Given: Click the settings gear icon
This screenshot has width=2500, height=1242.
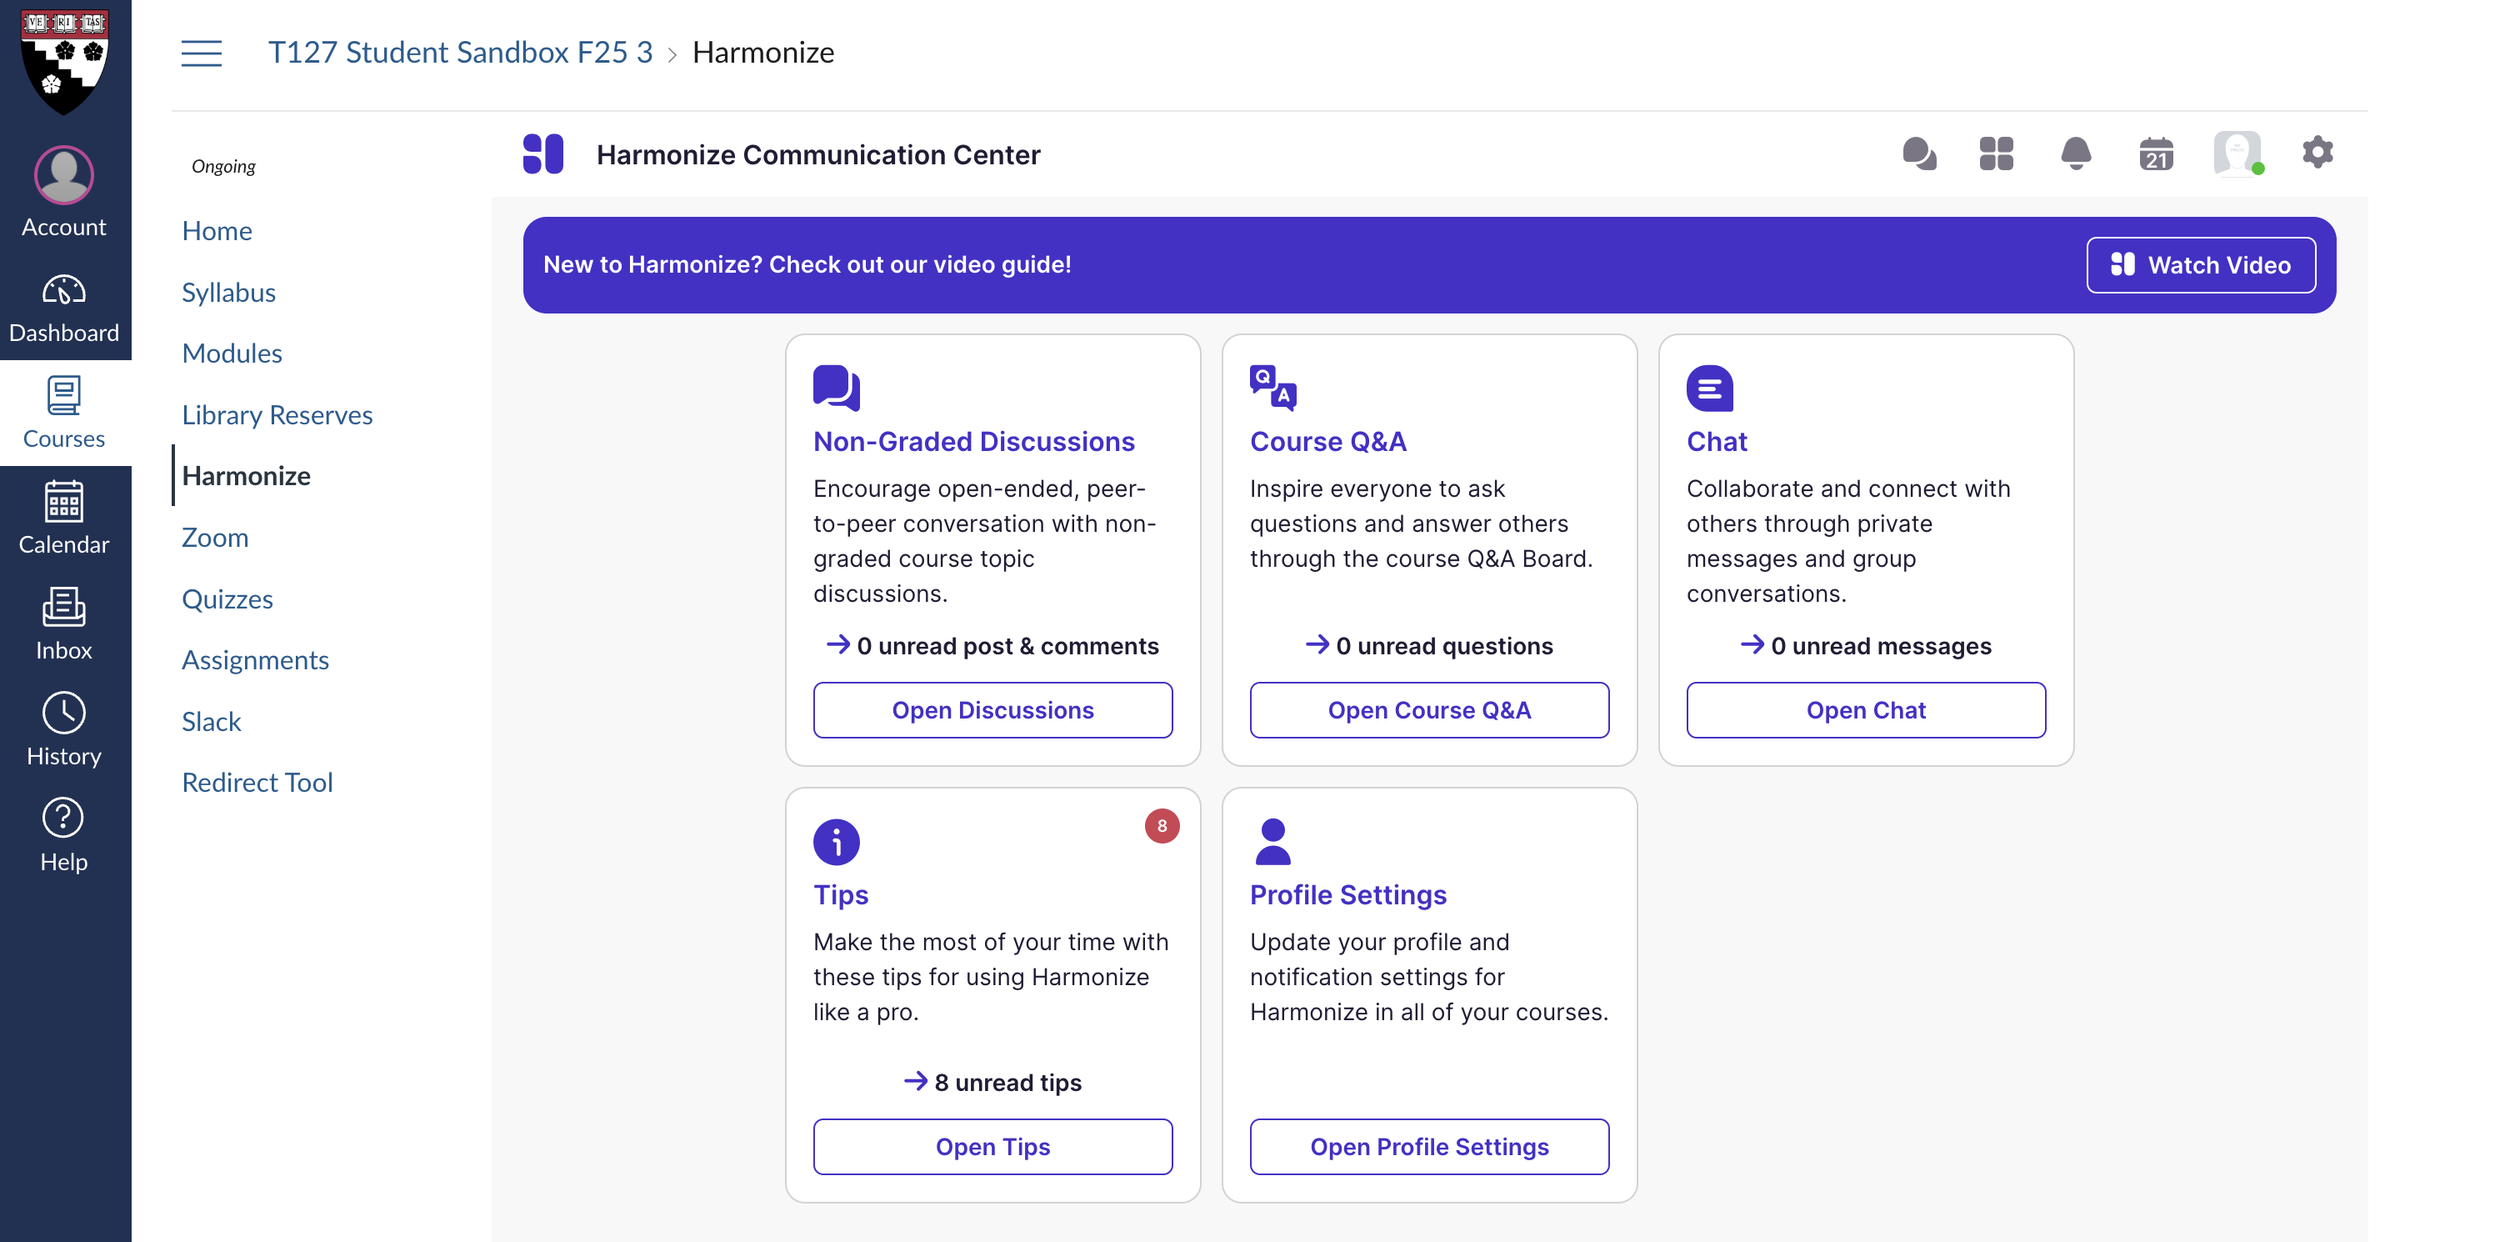Looking at the screenshot, I should pos(2317,152).
